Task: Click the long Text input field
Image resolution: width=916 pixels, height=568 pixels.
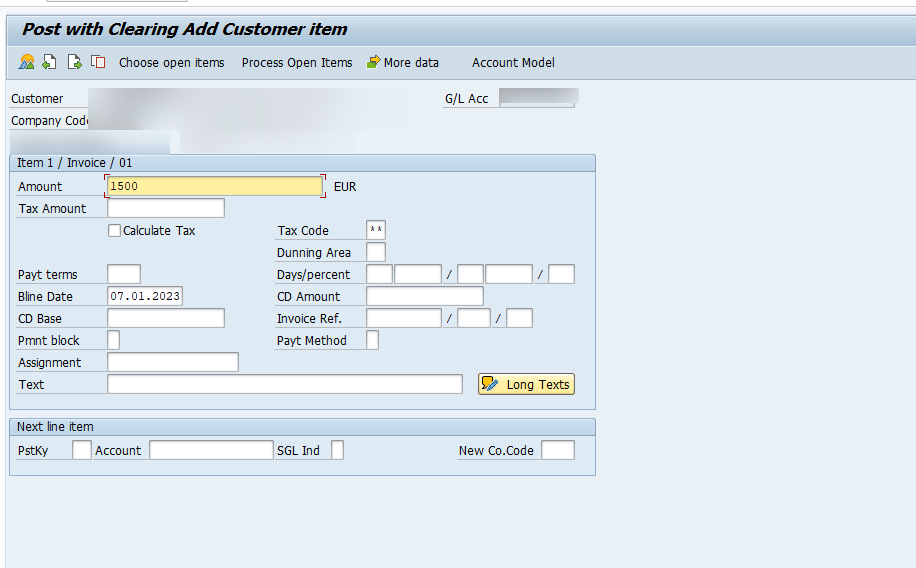Action: 284,384
